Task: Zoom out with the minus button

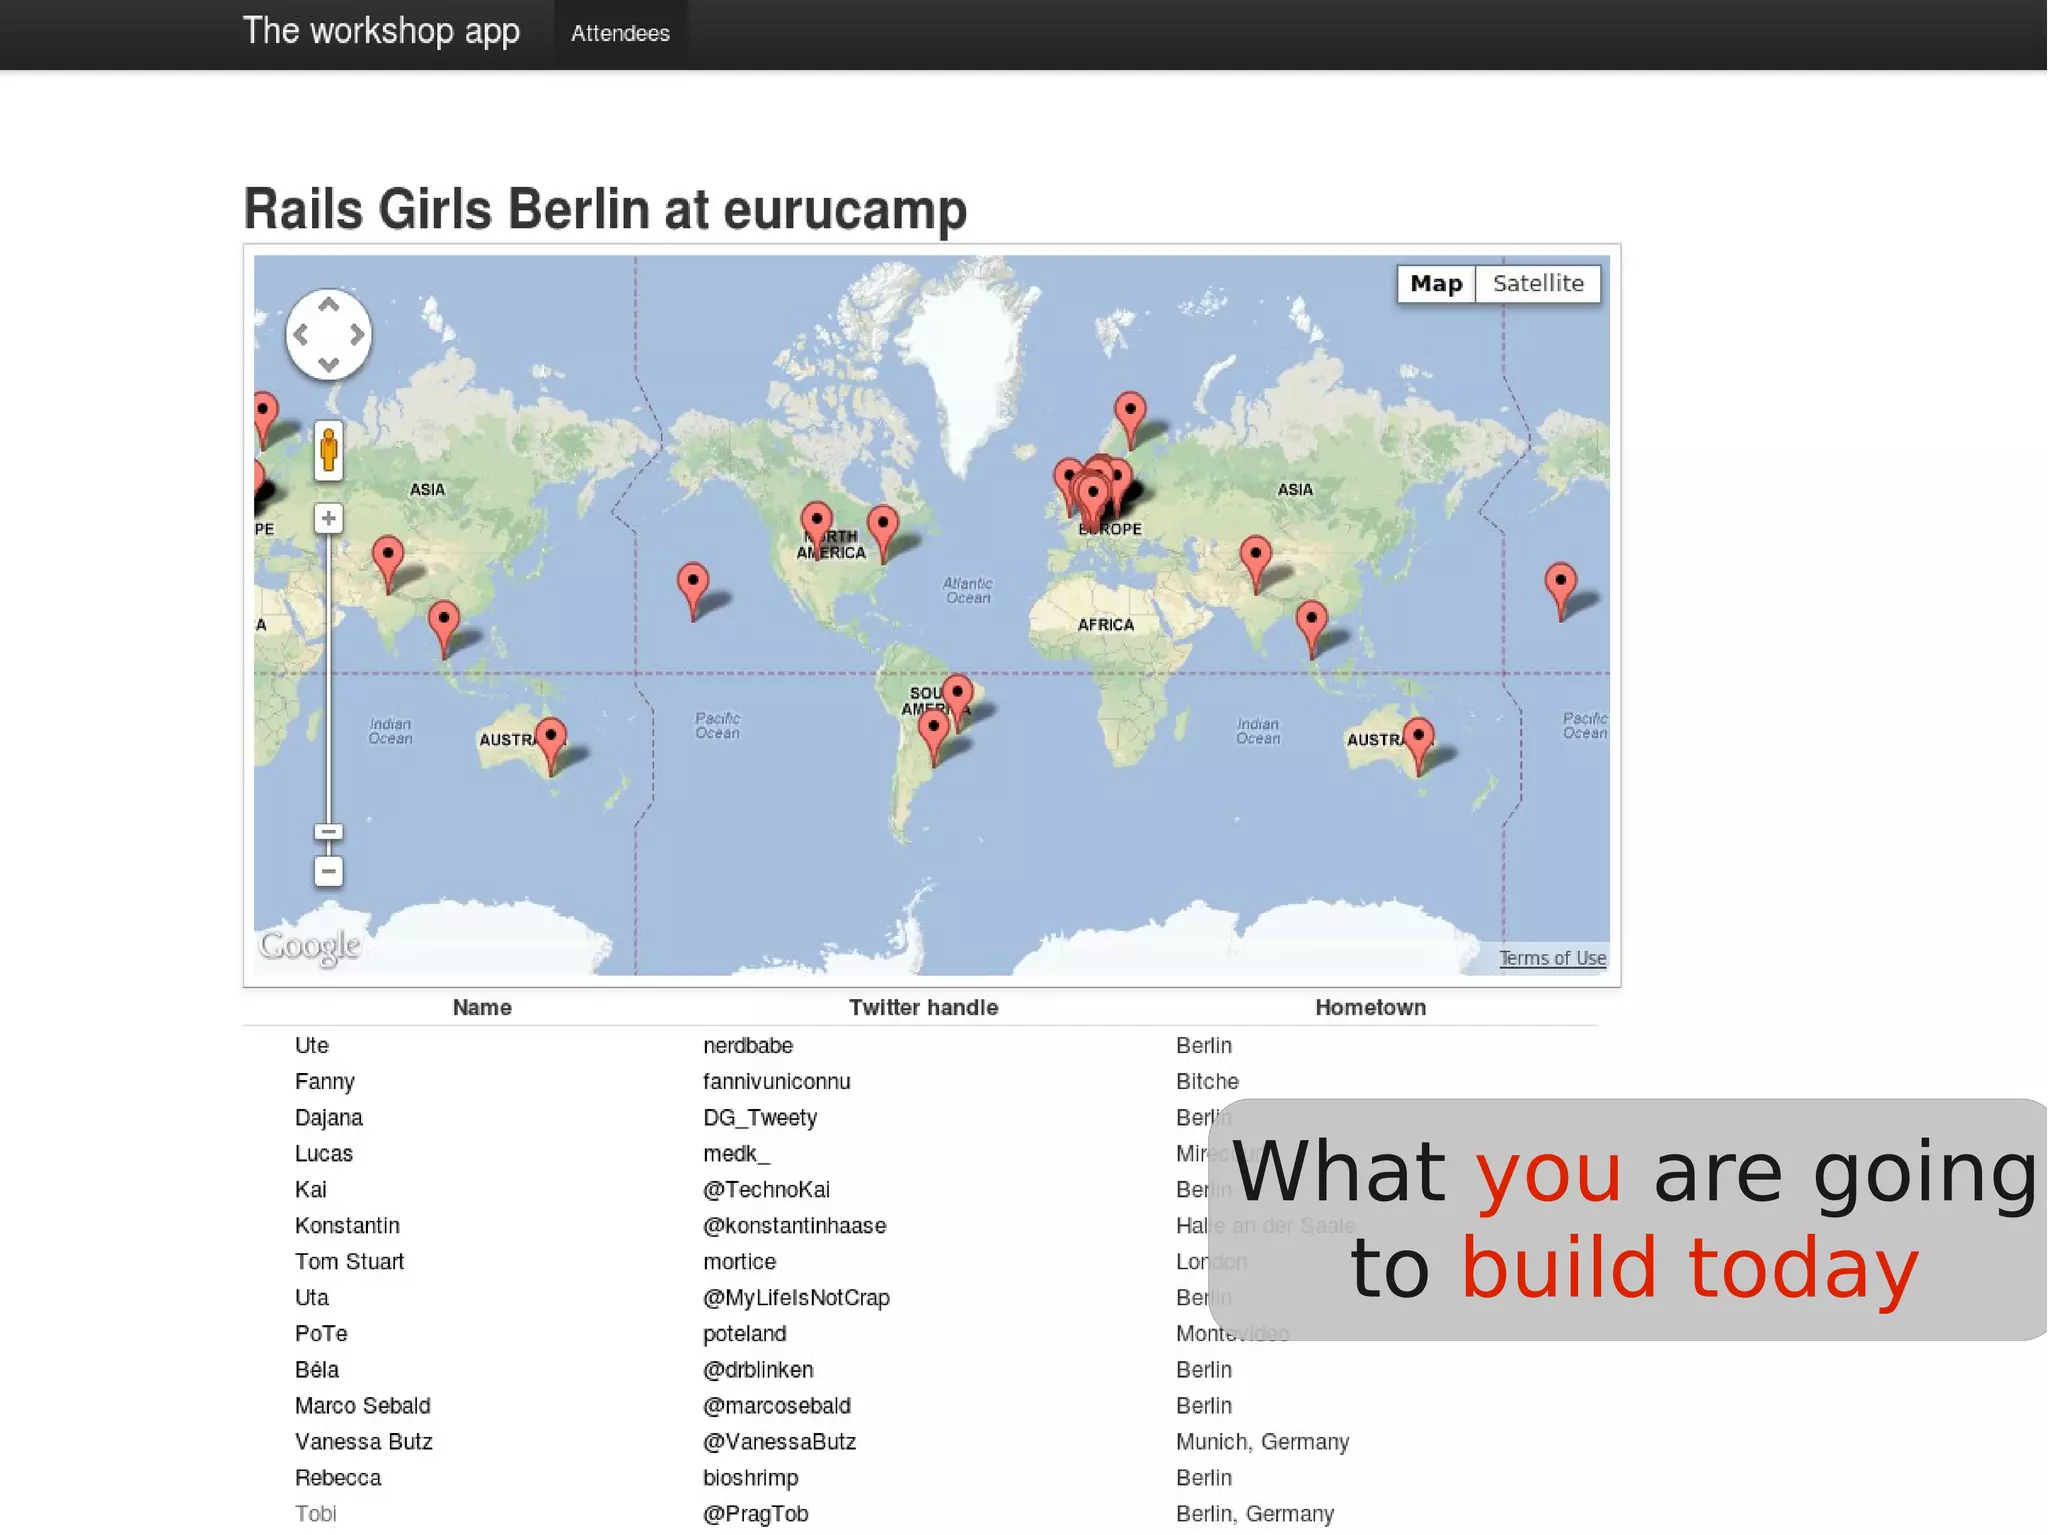Action: (x=328, y=872)
